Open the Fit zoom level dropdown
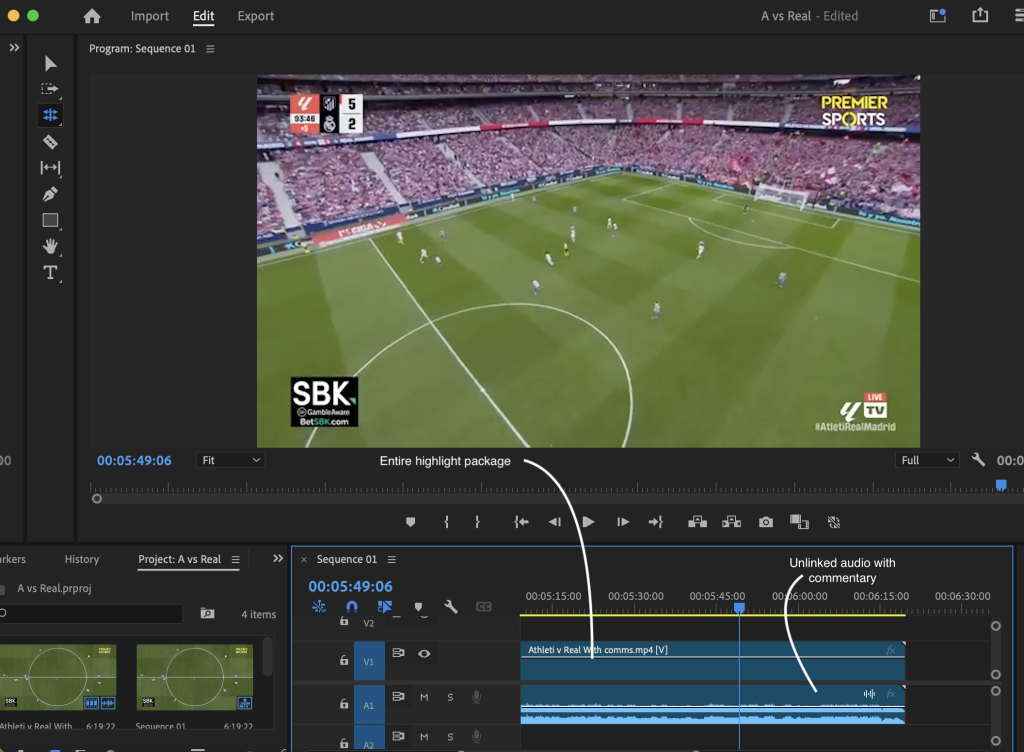This screenshot has height=752, width=1024. click(230, 460)
